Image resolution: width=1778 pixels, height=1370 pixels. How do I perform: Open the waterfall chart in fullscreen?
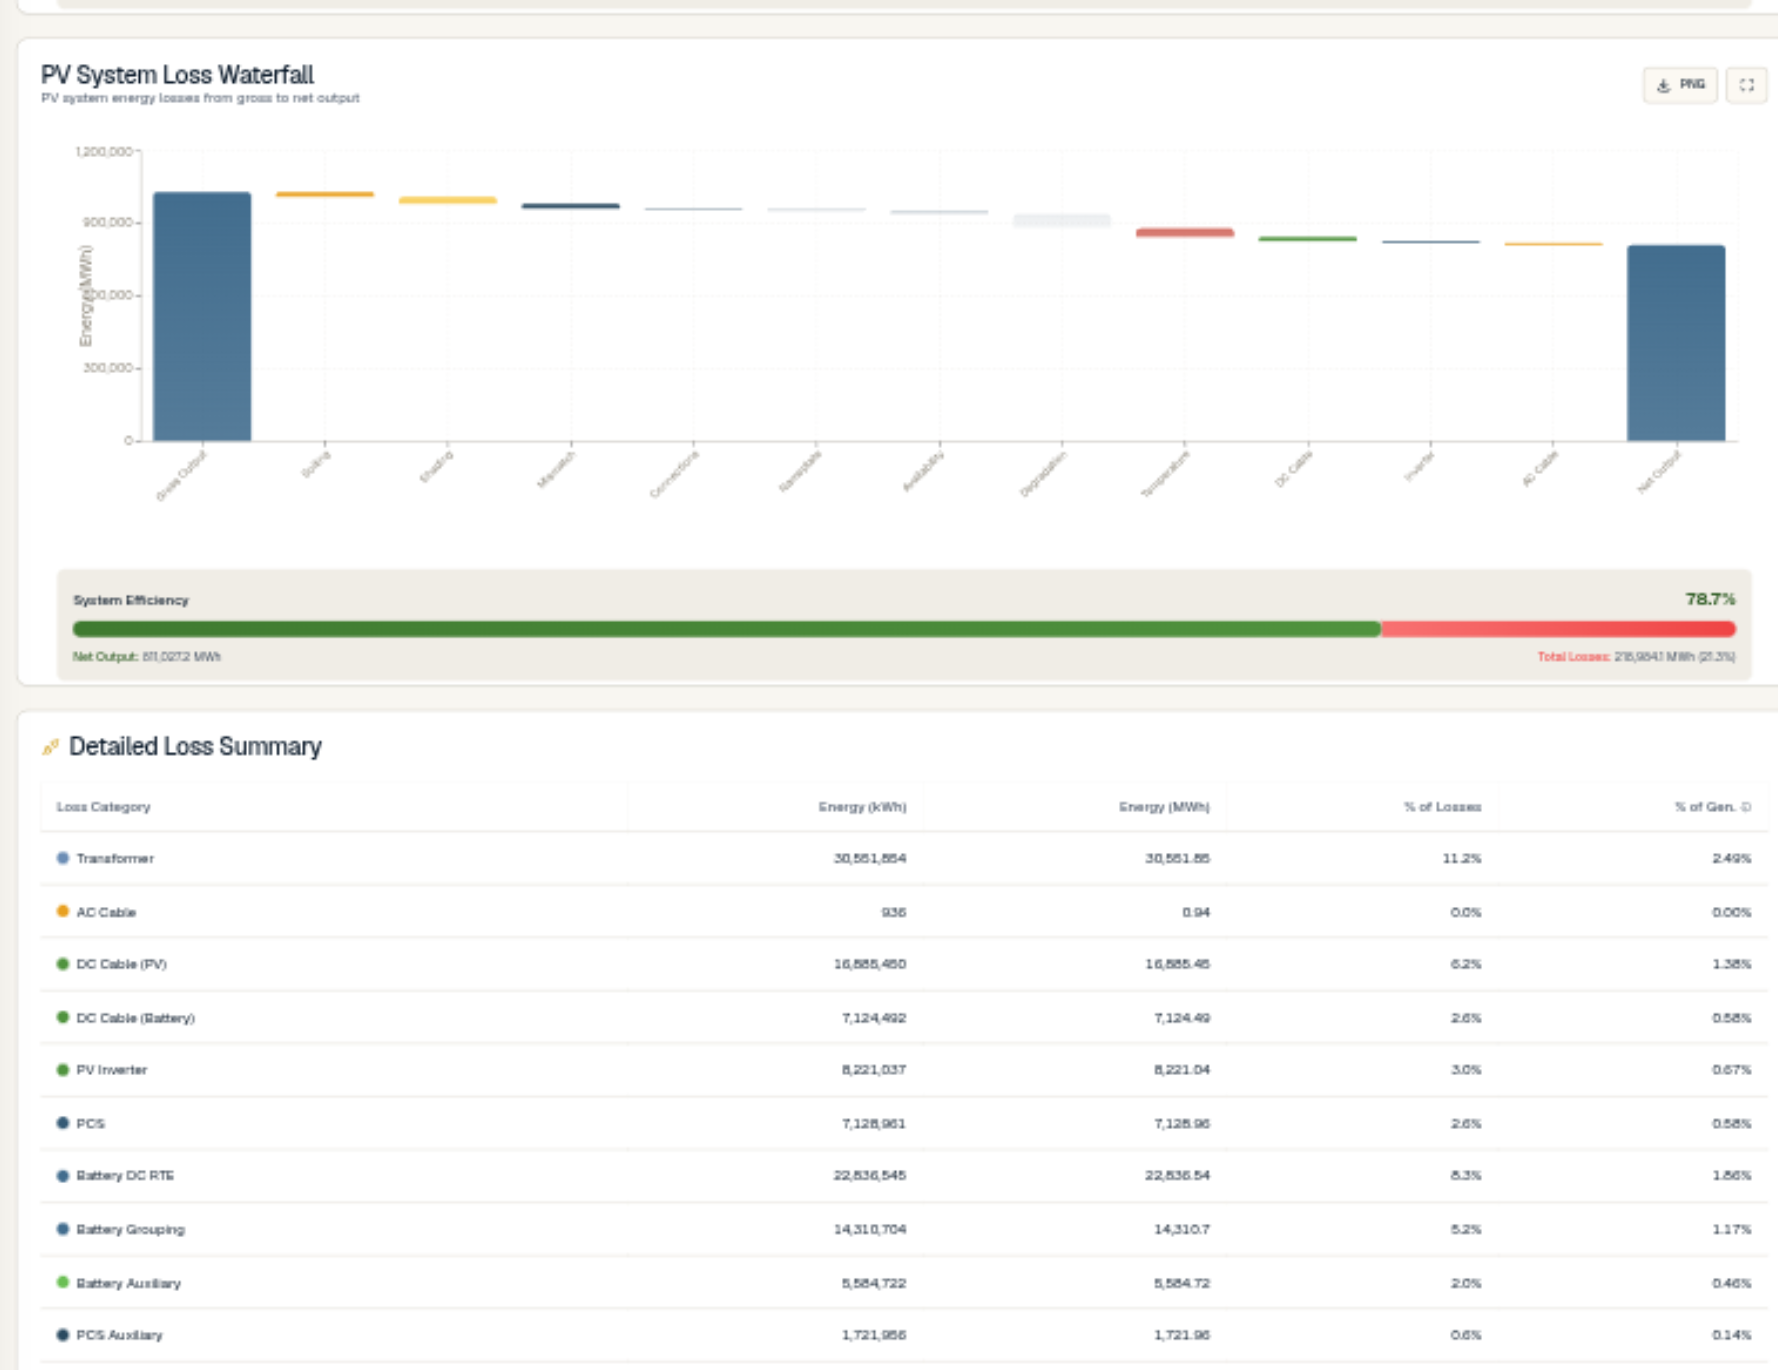tap(1746, 85)
